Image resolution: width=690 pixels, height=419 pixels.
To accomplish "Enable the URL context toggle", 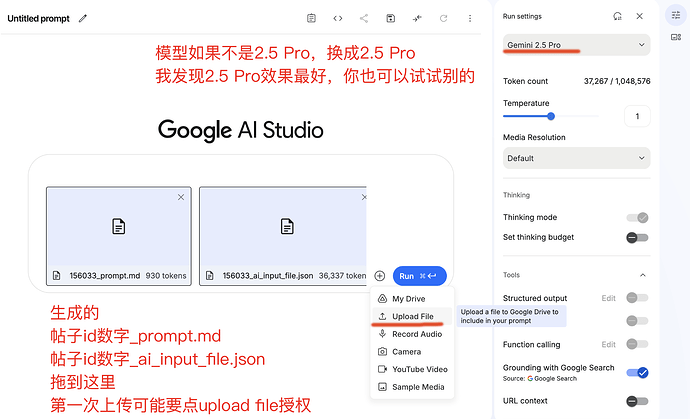I will click(637, 401).
